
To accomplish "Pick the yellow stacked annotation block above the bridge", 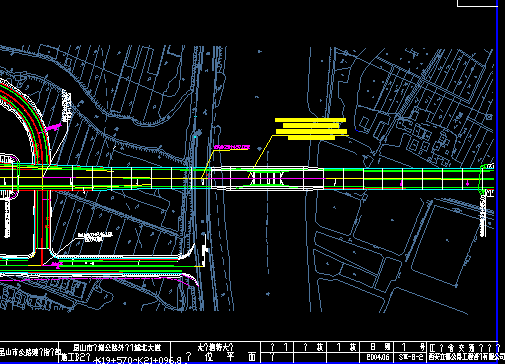I will pos(312,129).
